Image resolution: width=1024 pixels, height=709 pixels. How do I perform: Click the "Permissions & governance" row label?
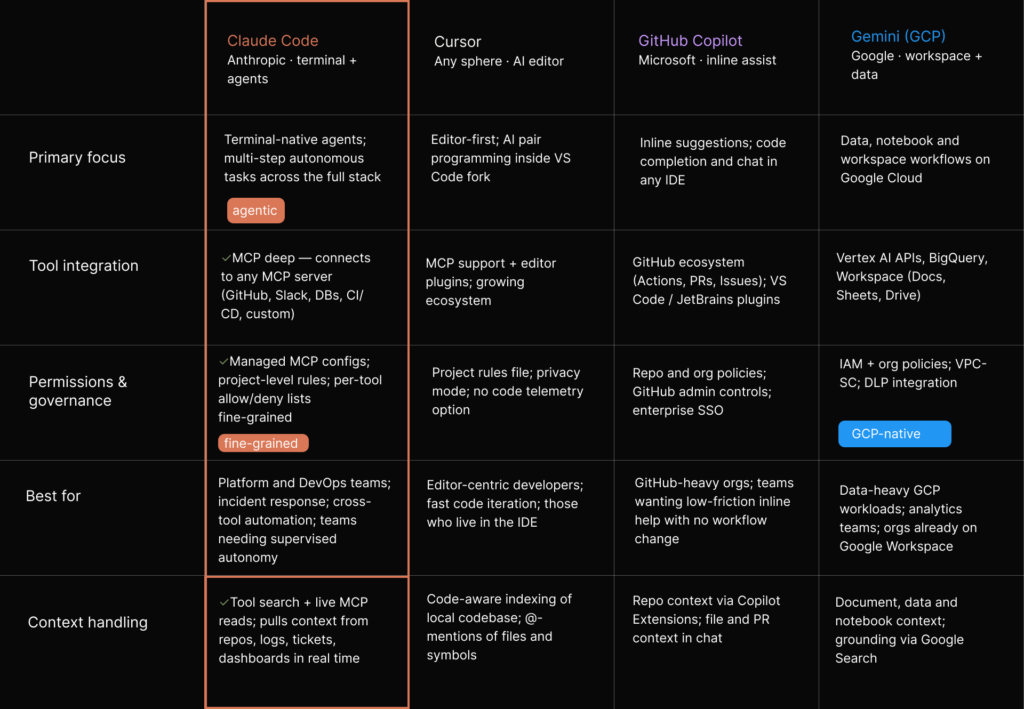(x=78, y=391)
